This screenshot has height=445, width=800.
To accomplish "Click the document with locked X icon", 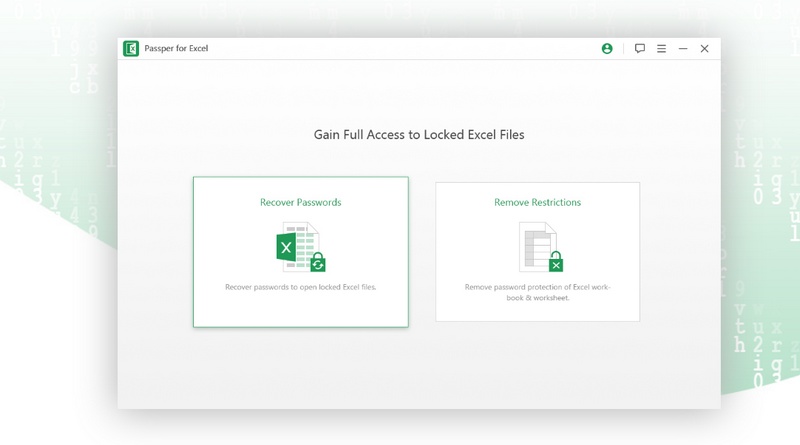I will point(541,247).
